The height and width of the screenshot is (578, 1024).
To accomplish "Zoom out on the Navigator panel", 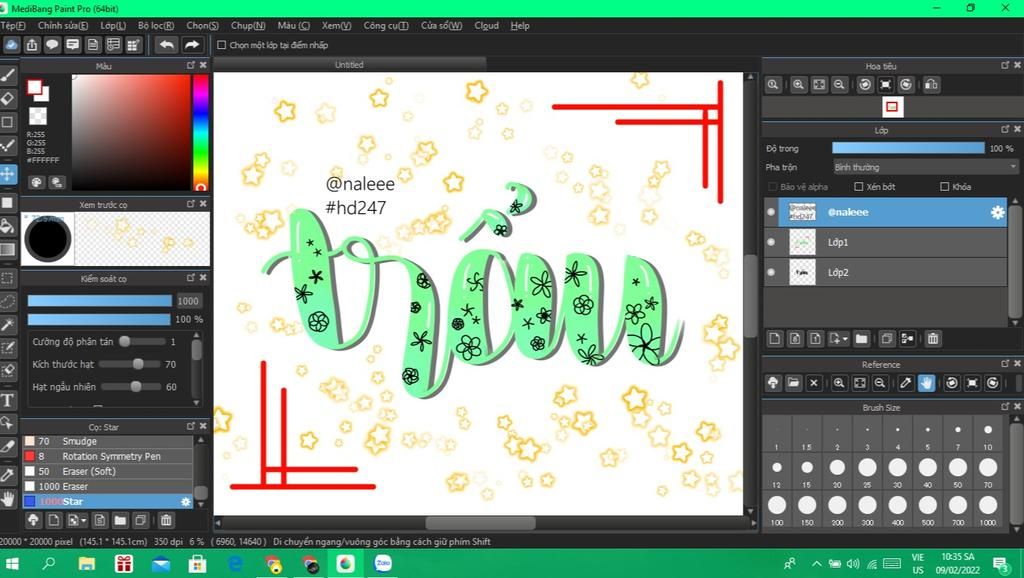I will (x=839, y=84).
